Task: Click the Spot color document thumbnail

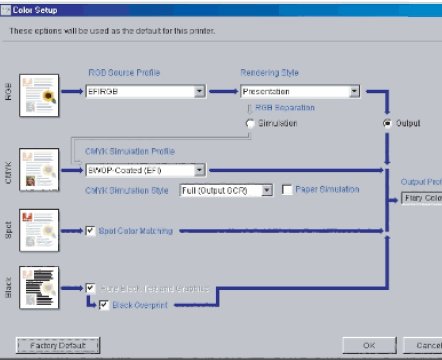Action: (39, 230)
